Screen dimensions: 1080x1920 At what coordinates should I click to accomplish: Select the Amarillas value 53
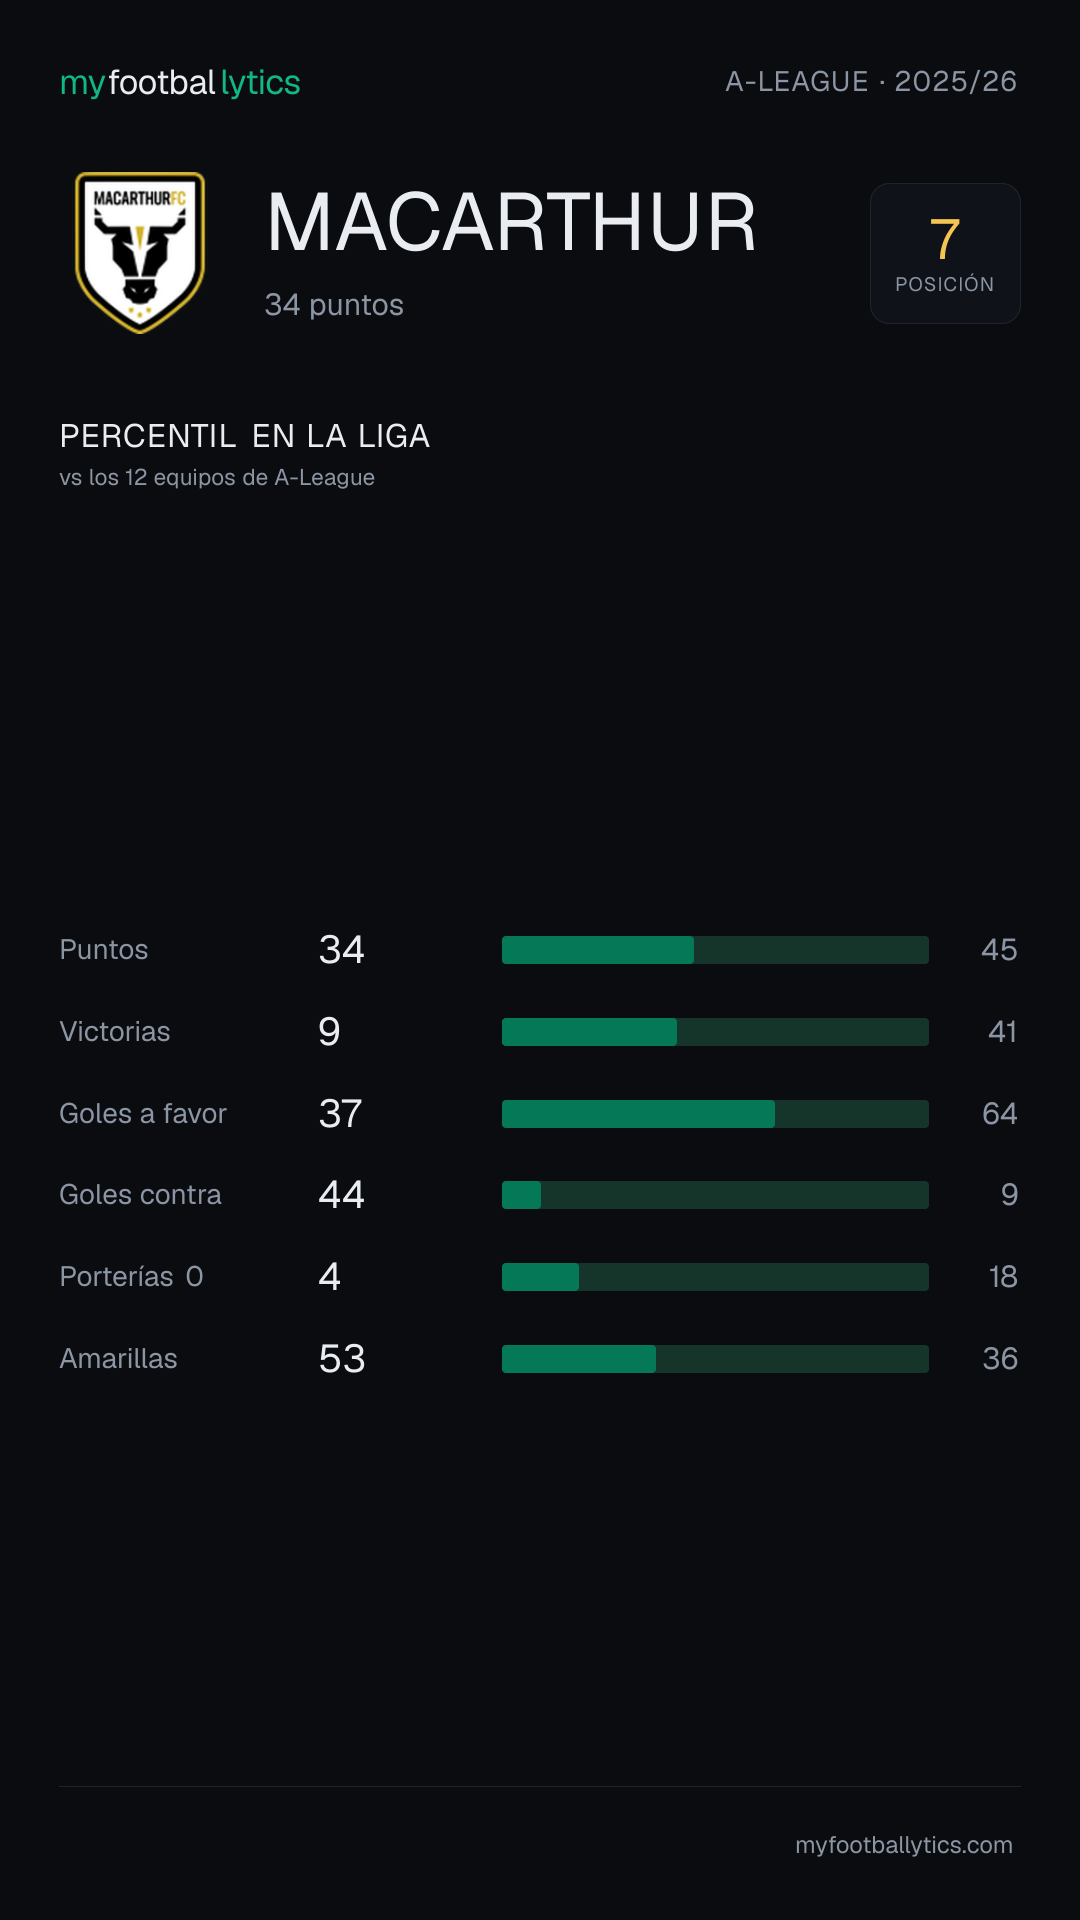(x=342, y=1359)
